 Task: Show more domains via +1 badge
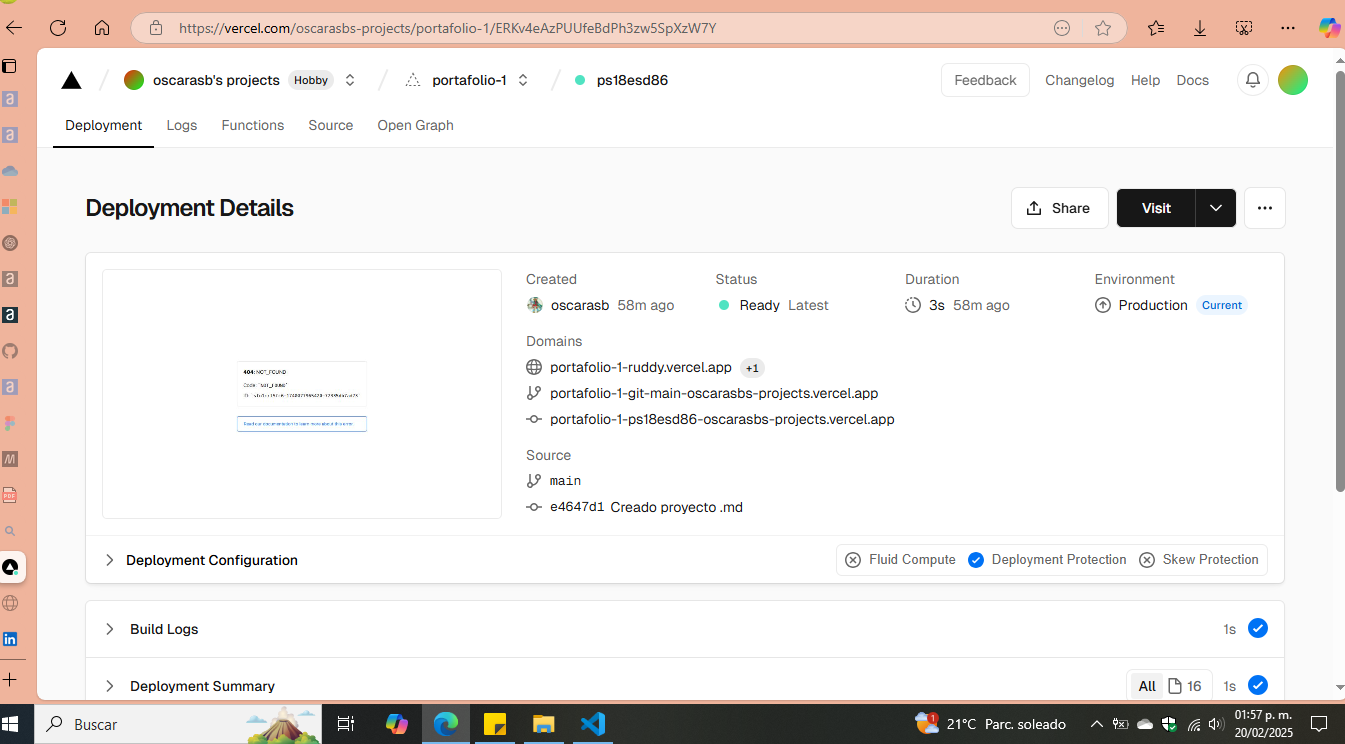pos(753,368)
